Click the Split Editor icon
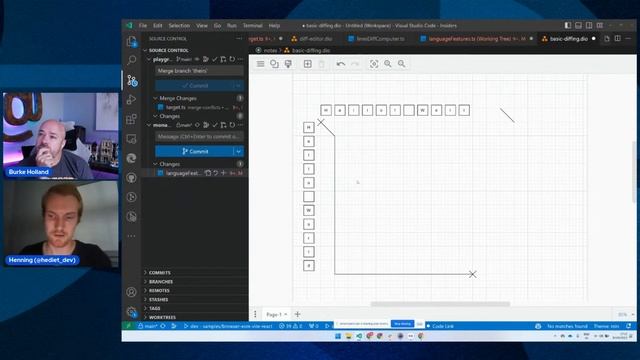The width and height of the screenshot is (640, 360). [618, 38]
